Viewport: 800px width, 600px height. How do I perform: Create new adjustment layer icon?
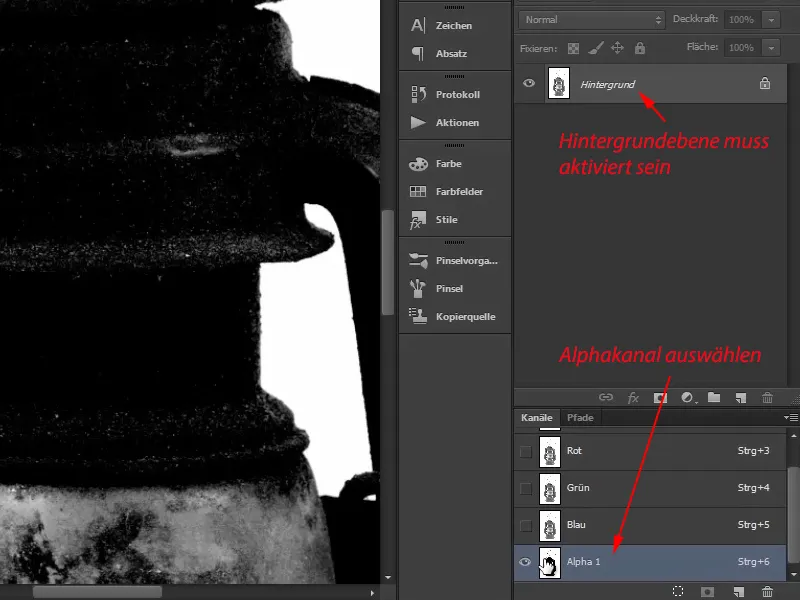tap(688, 397)
